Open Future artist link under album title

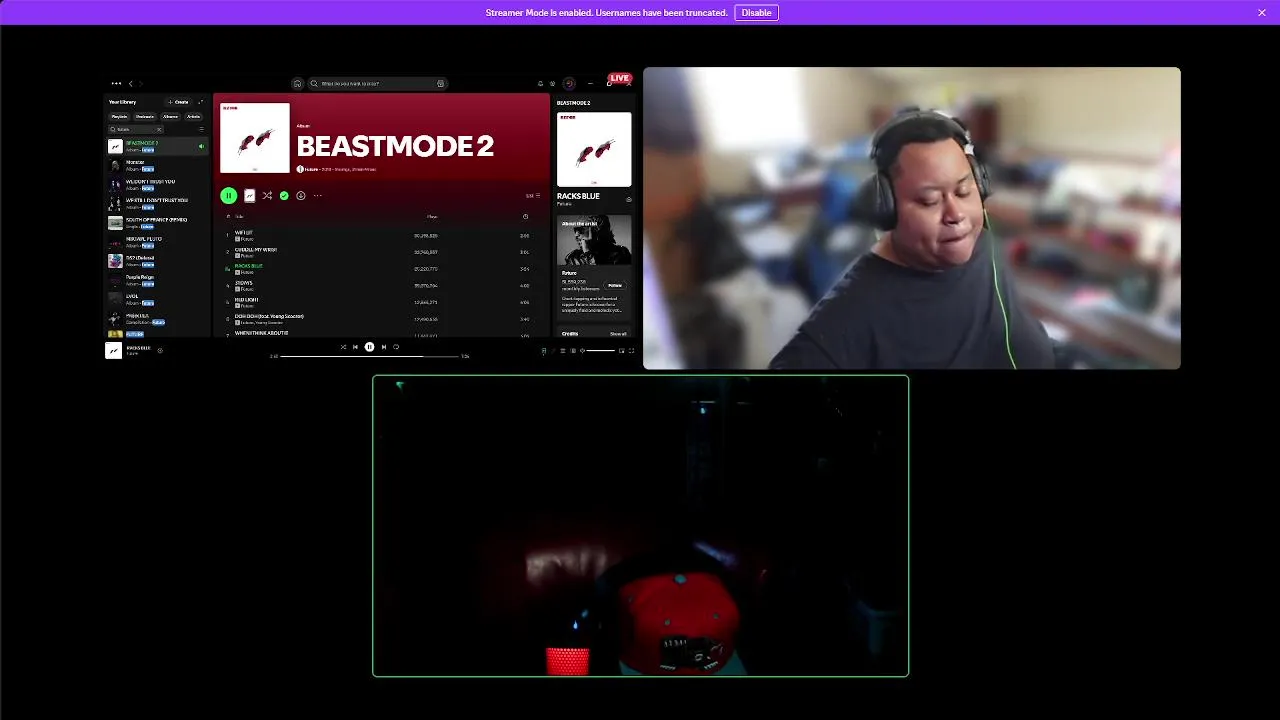tap(311, 169)
